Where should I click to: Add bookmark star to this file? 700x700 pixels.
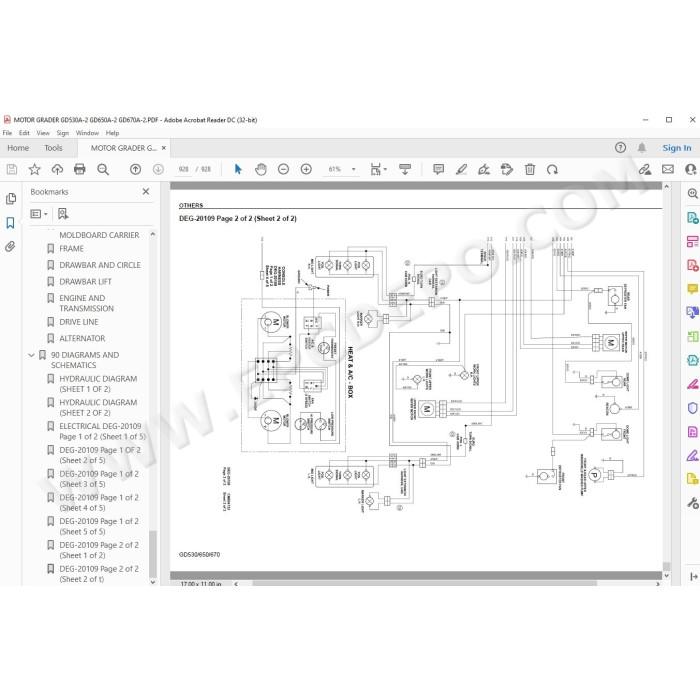34,169
